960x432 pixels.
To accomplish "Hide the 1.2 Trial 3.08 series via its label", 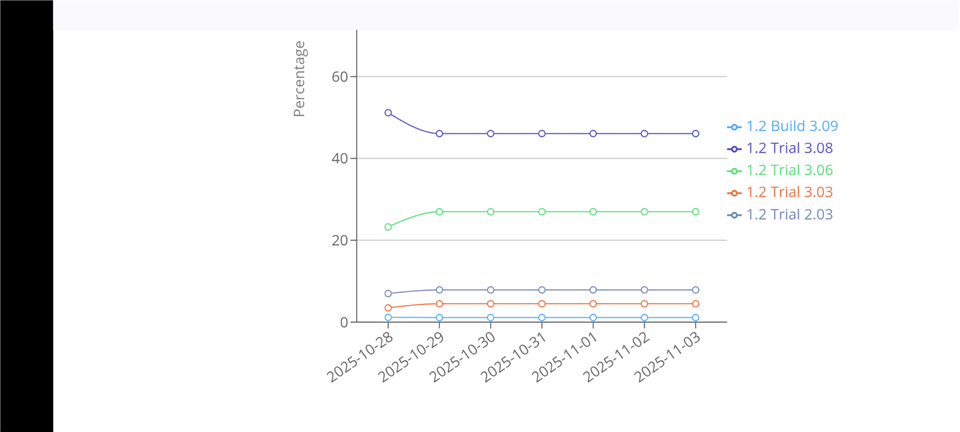I will point(789,149).
